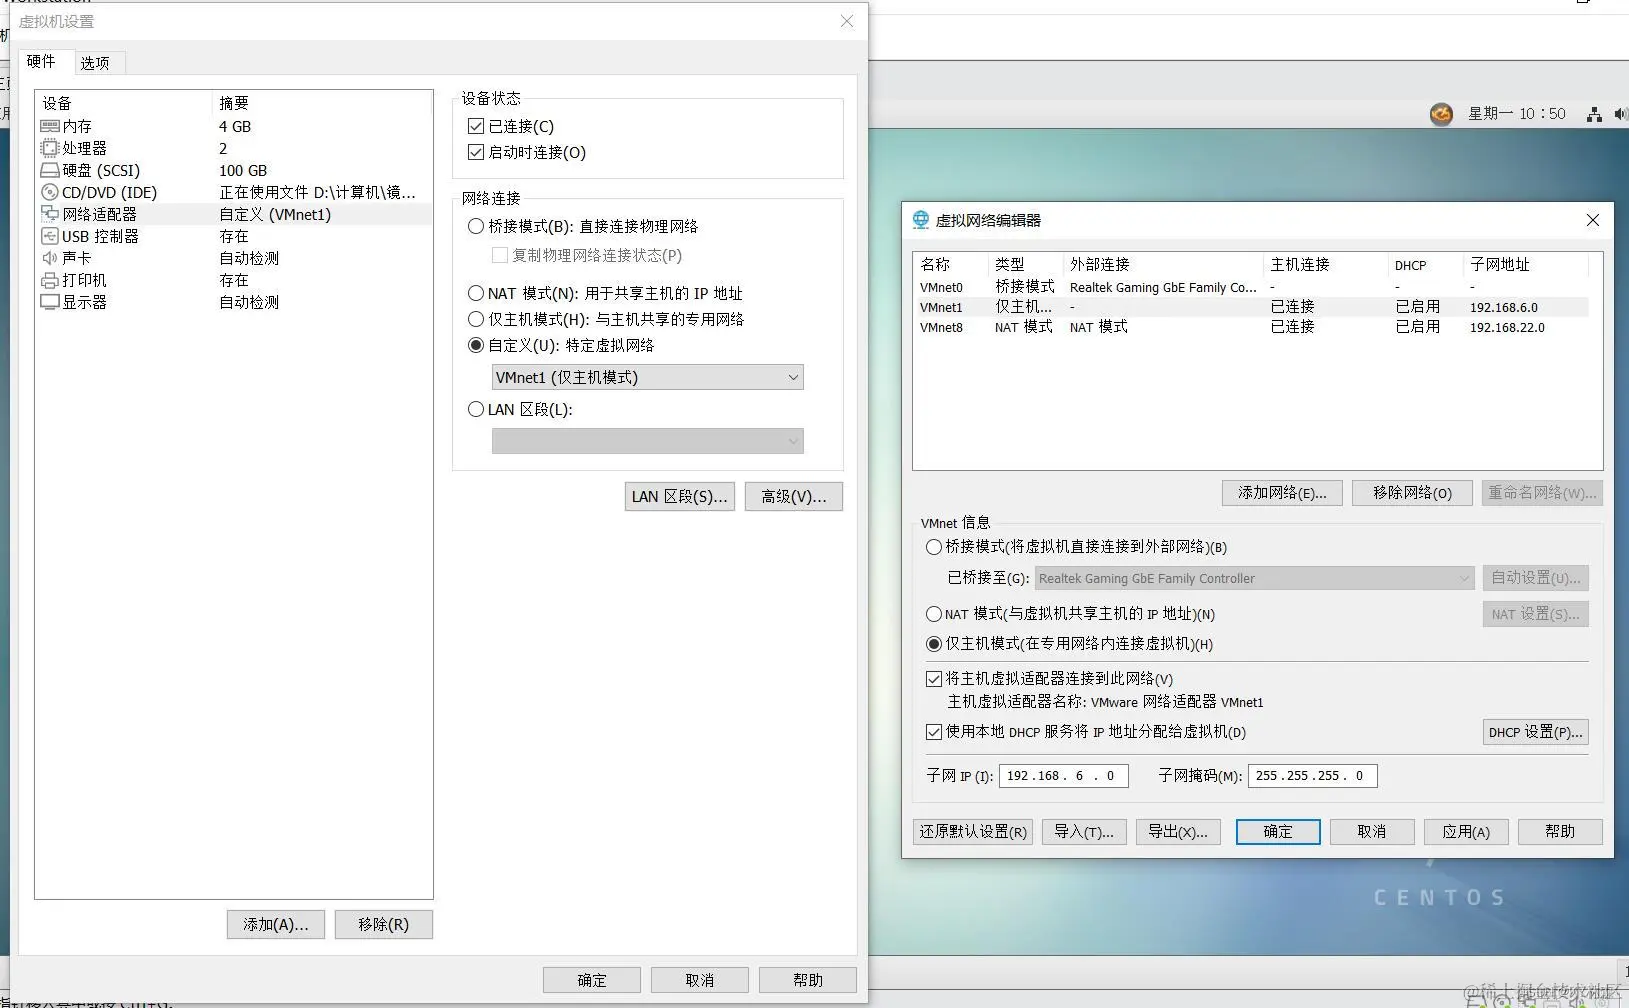Viewport: 1629px width, 1008px height.
Task: Select the VMnet8 row in network list
Action: point(1252,327)
